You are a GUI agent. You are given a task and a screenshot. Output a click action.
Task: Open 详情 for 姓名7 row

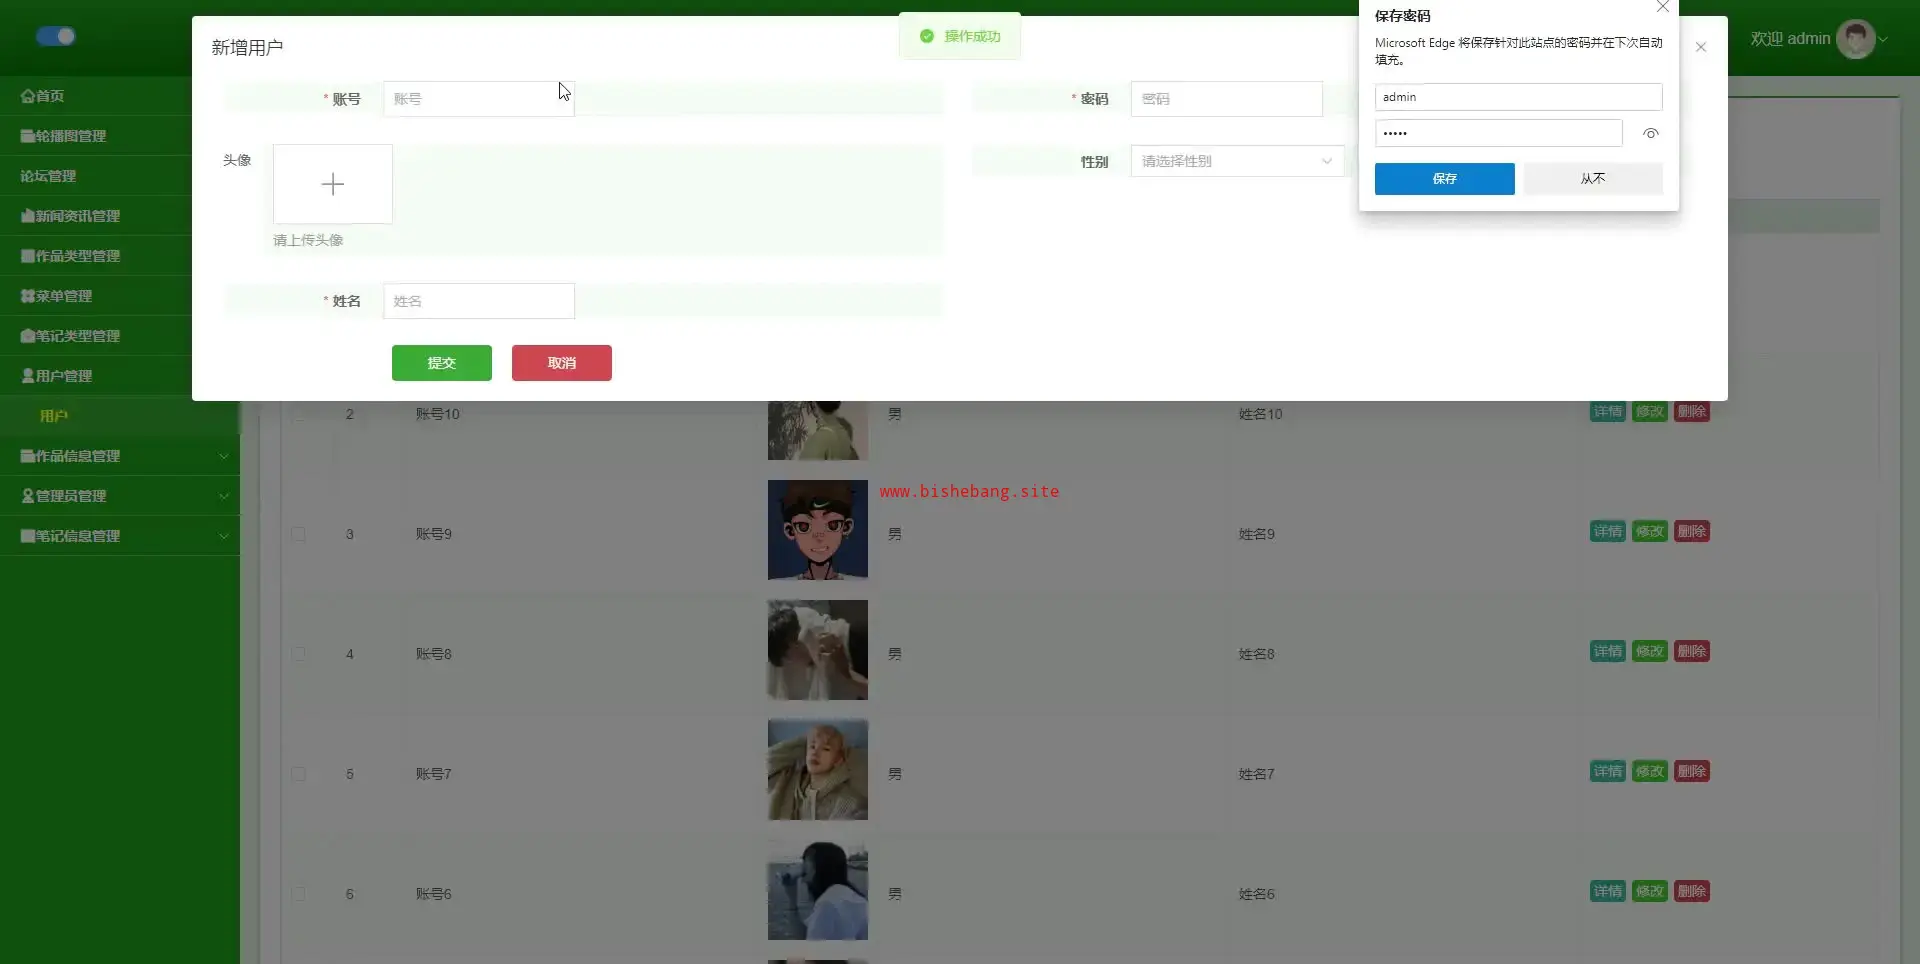coord(1608,771)
